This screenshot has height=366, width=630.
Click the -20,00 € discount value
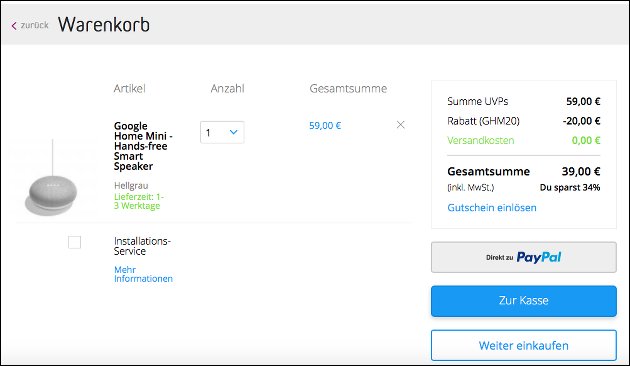581,121
